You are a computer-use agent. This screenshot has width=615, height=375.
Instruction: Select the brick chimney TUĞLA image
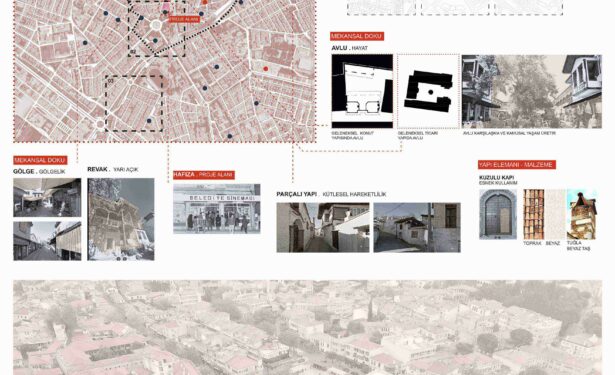582,214
